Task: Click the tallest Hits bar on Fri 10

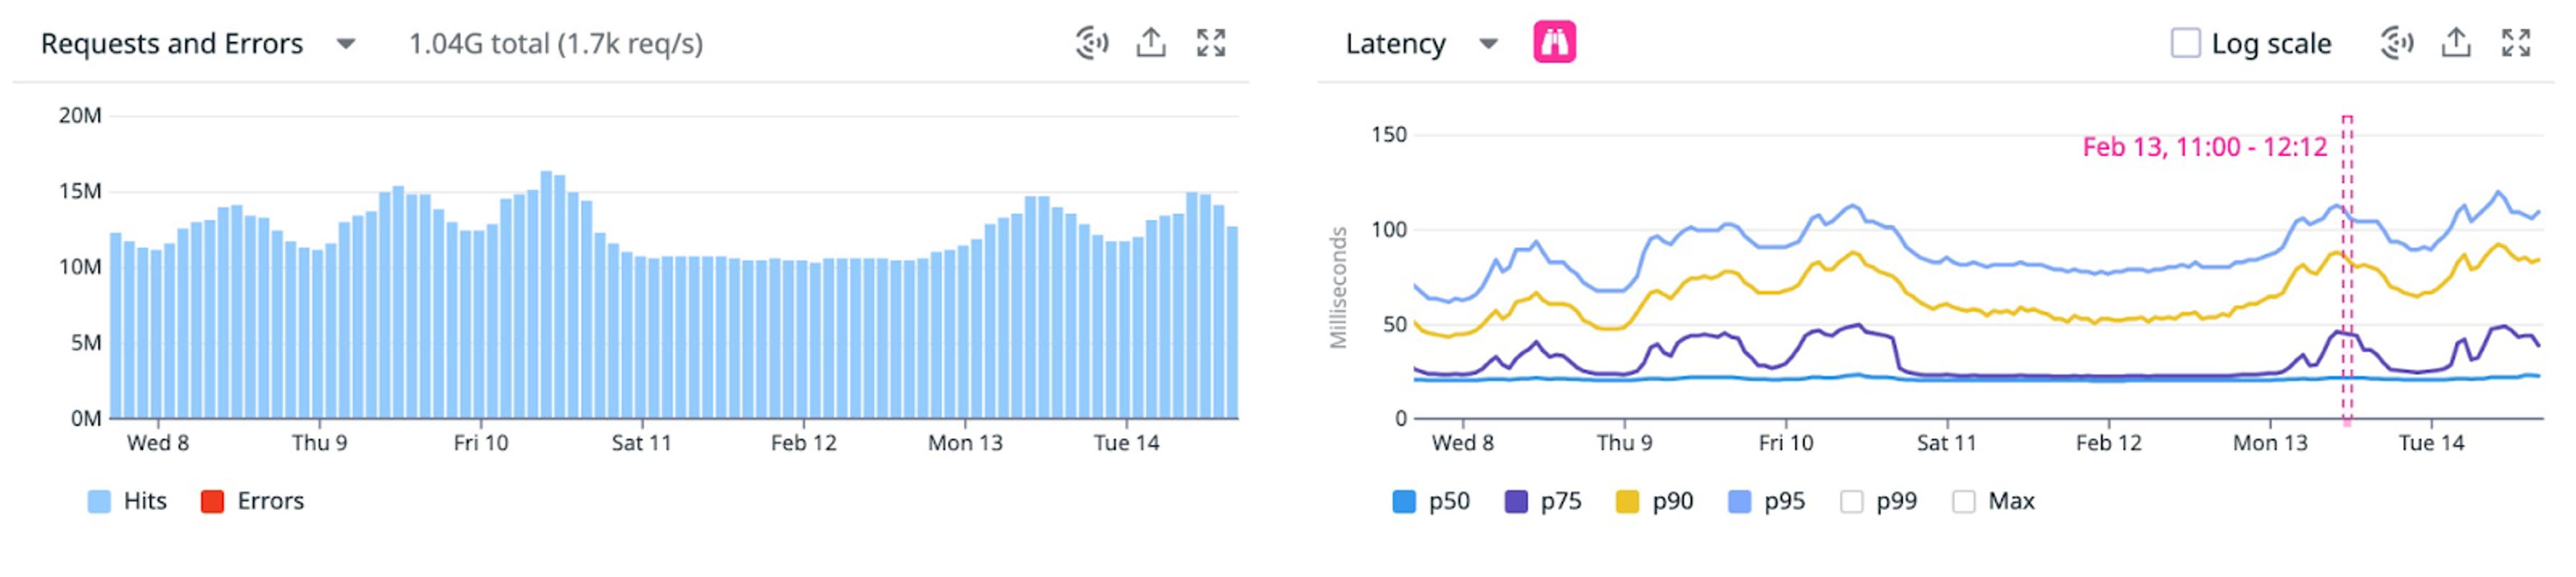Action: pos(546,295)
